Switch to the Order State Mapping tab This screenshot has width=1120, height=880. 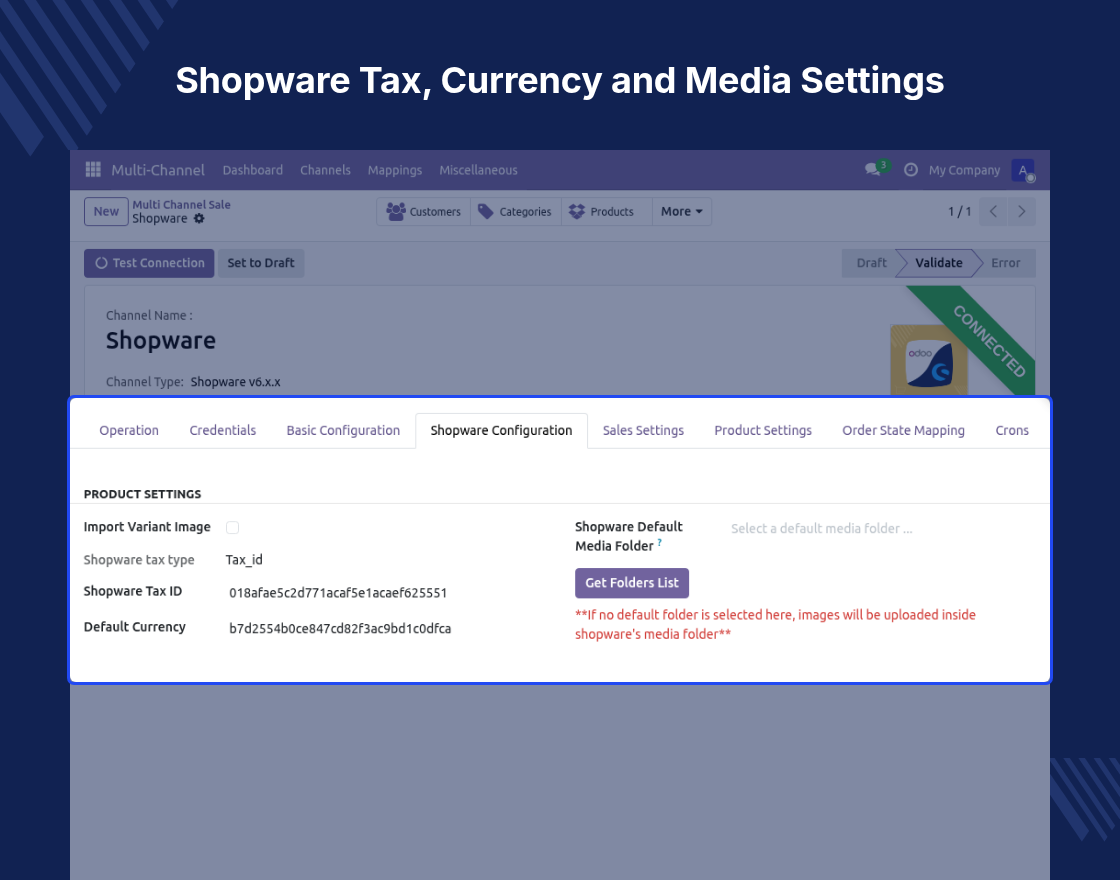pos(904,430)
